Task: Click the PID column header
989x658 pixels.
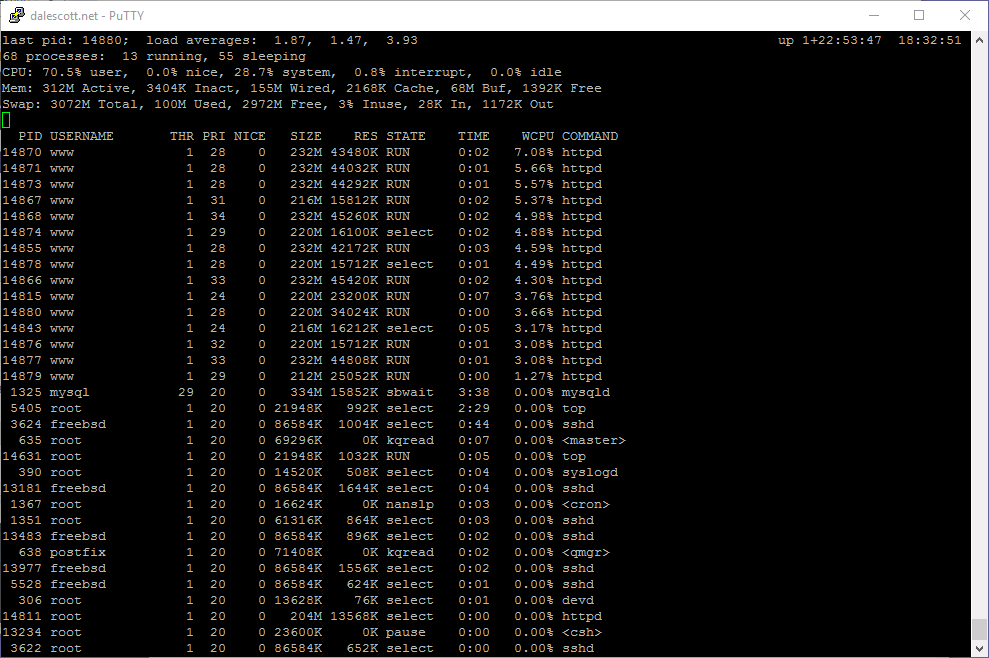Action: pyautogui.click(x=30, y=136)
